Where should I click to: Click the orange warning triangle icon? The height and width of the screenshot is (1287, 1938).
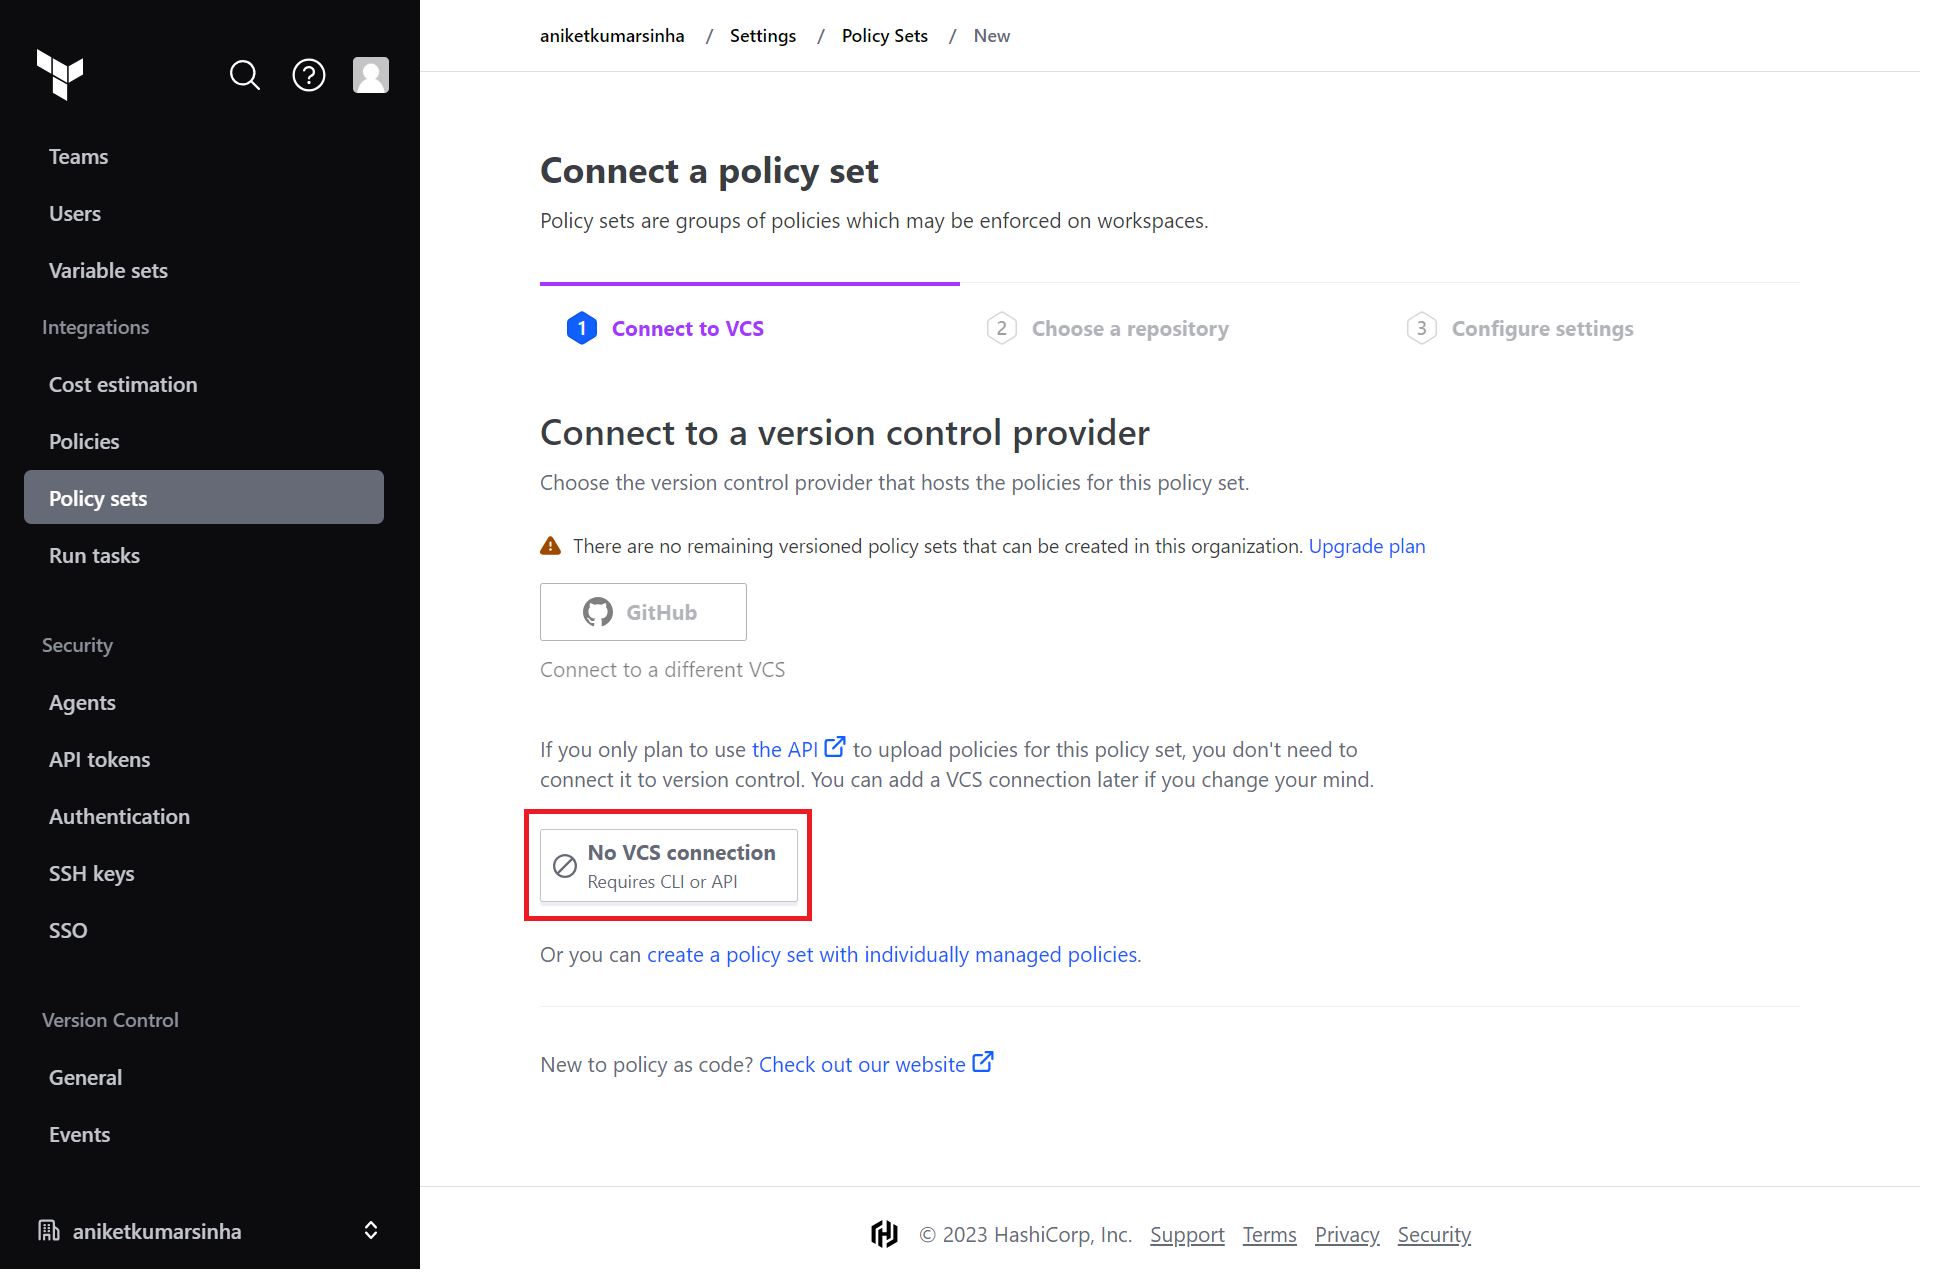tap(550, 546)
